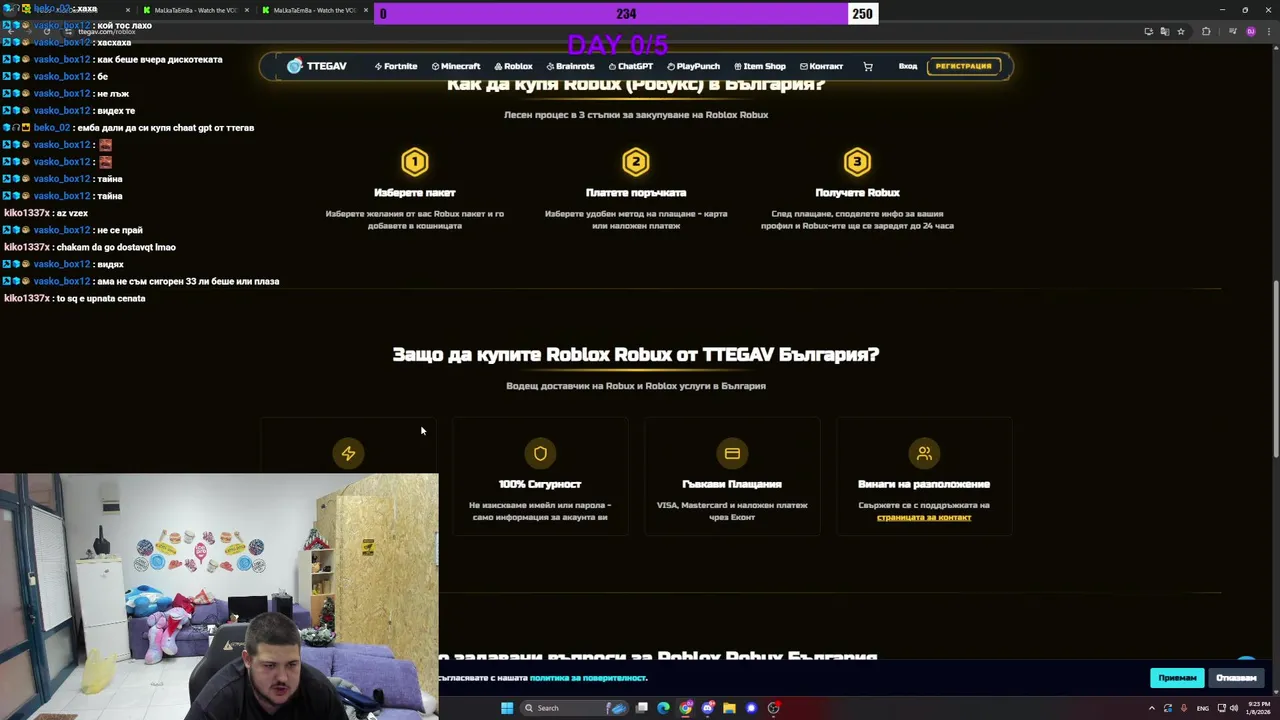Click the 100% Сигурност heading
This screenshot has width=1280, height=720.
tap(540, 484)
